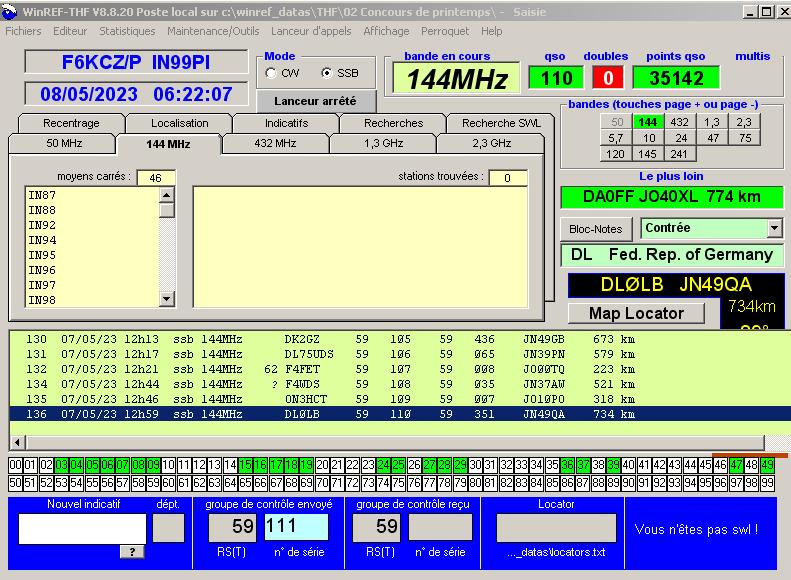Select log row 134 with F4WDS
The width and height of the screenshot is (791, 580).
(x=399, y=384)
